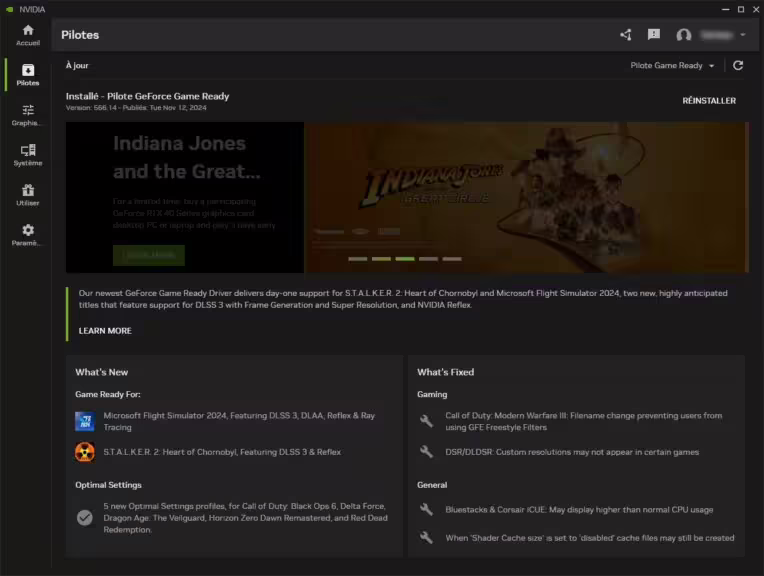This screenshot has width=764, height=576.
Task: Click wrench icon beside Shader Cache fix
Action: pyautogui.click(x=426, y=538)
